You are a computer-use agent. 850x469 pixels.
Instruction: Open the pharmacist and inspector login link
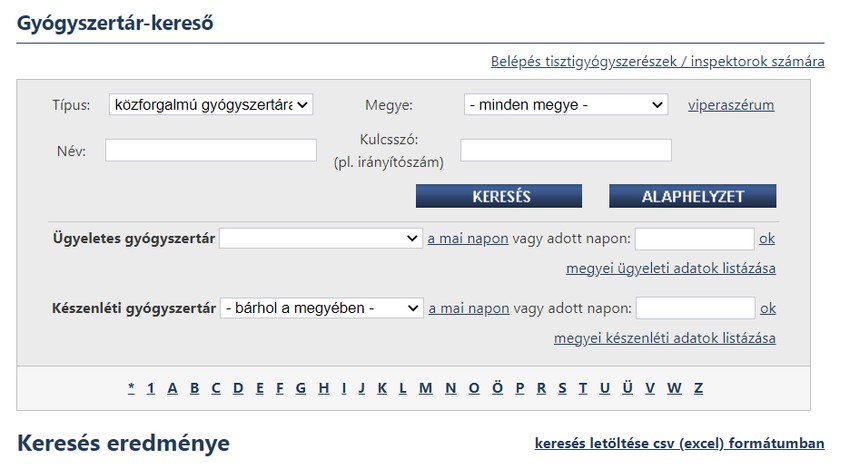tap(657, 62)
